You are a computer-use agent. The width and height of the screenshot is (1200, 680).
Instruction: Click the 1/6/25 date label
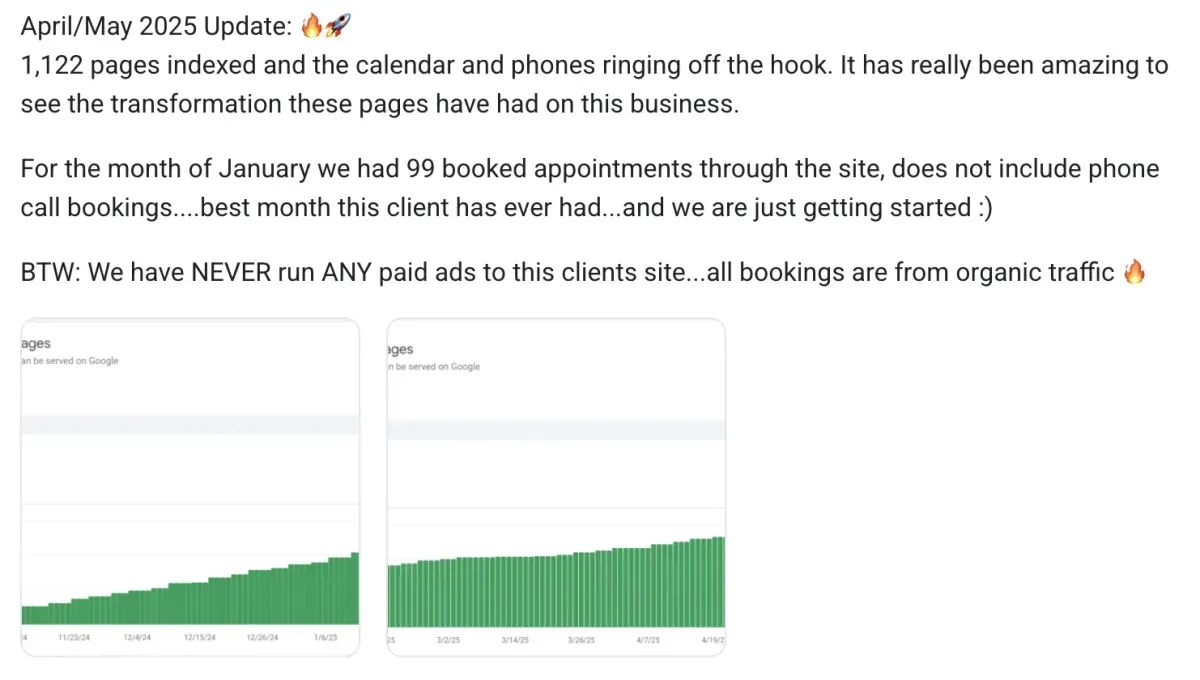point(326,637)
